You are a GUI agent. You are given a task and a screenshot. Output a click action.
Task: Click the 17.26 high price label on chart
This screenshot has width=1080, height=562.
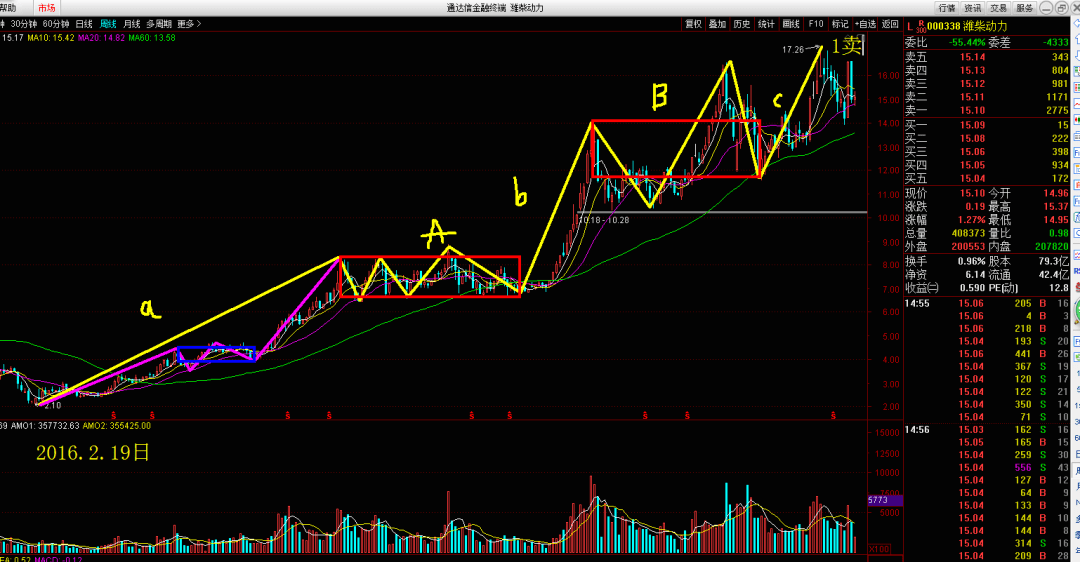pyautogui.click(x=793, y=50)
